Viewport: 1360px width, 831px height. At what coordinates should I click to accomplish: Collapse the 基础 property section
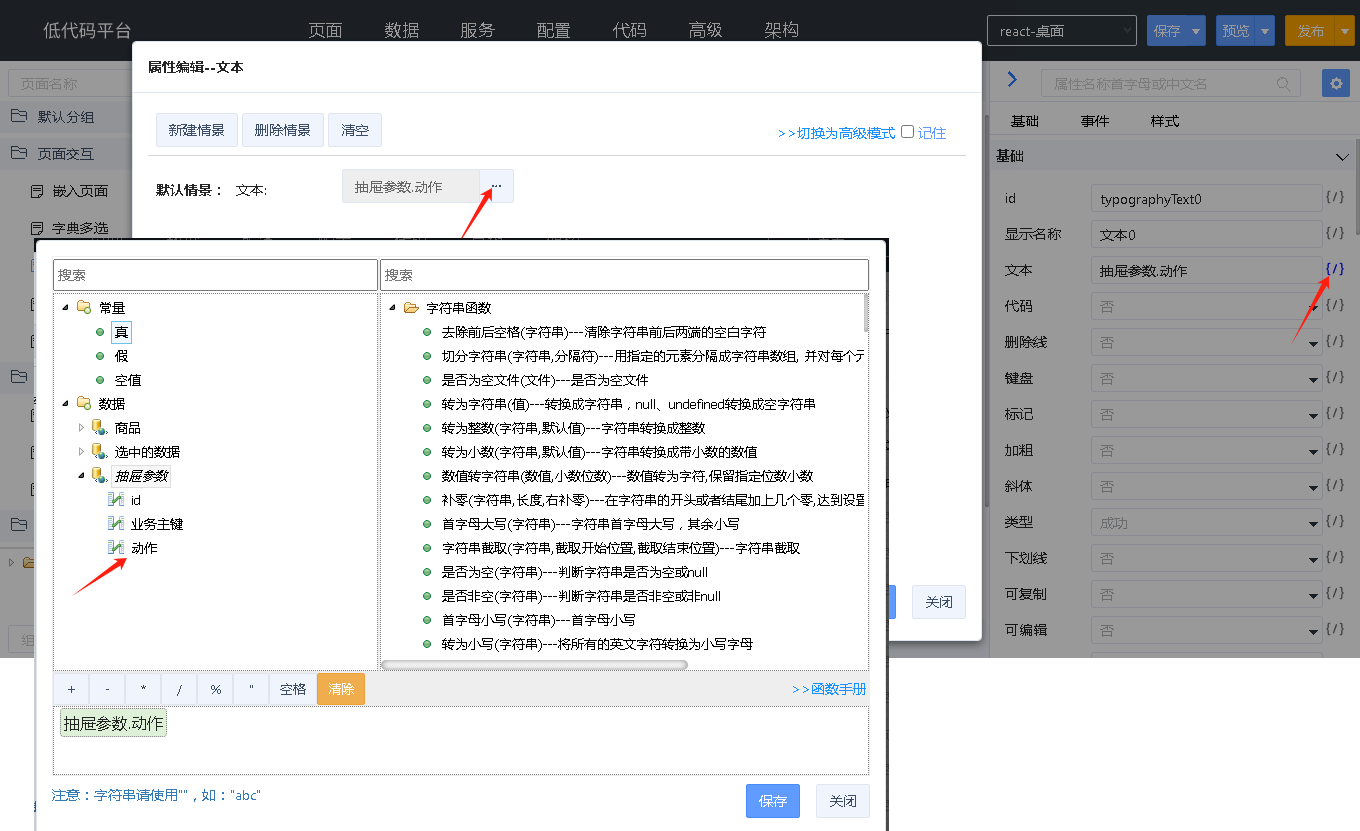pos(1342,157)
